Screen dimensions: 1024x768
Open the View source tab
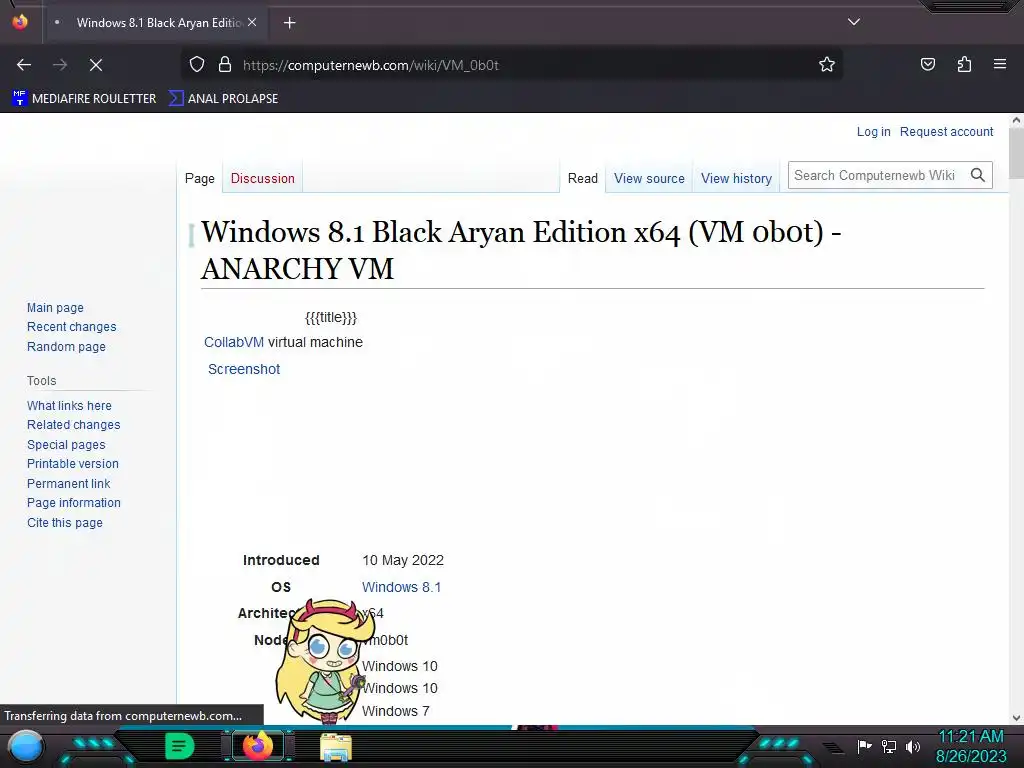click(x=649, y=178)
